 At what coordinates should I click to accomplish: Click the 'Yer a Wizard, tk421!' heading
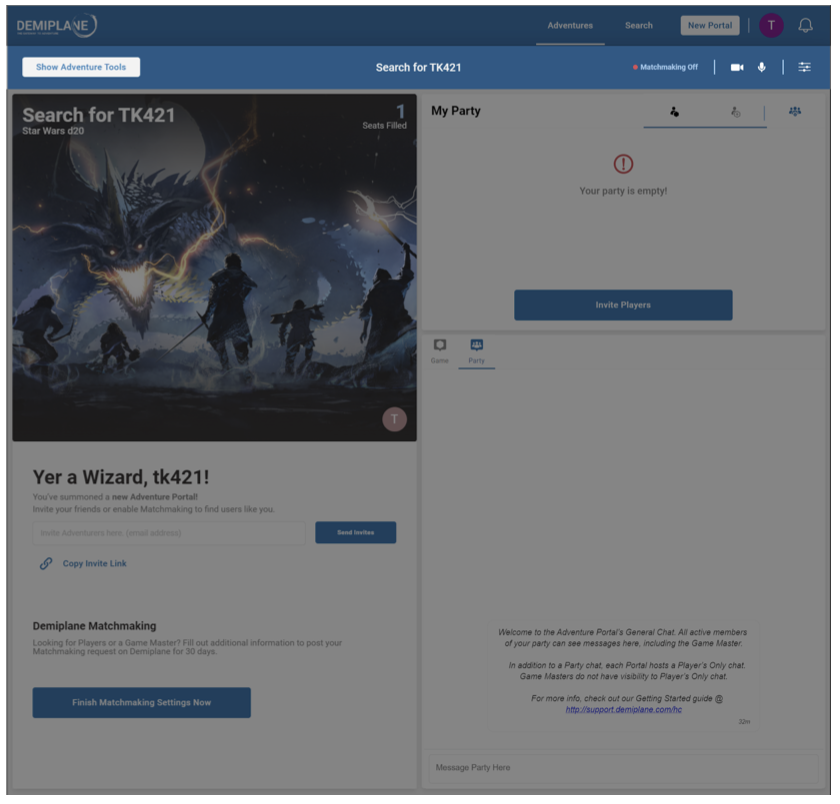click(121, 477)
